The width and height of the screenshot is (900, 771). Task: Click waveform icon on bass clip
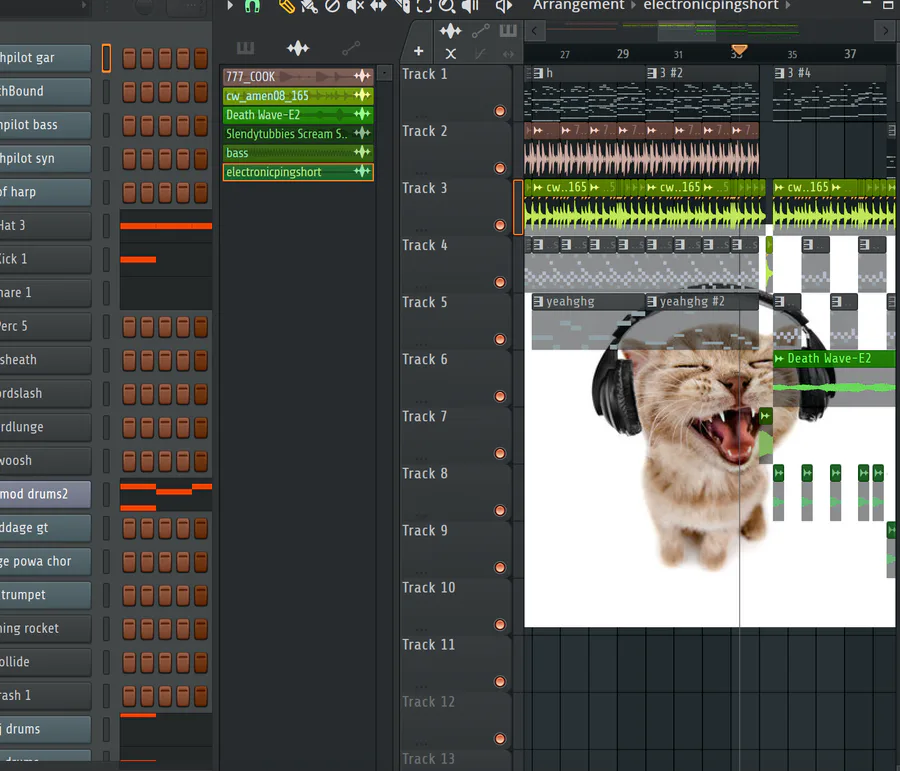point(362,152)
